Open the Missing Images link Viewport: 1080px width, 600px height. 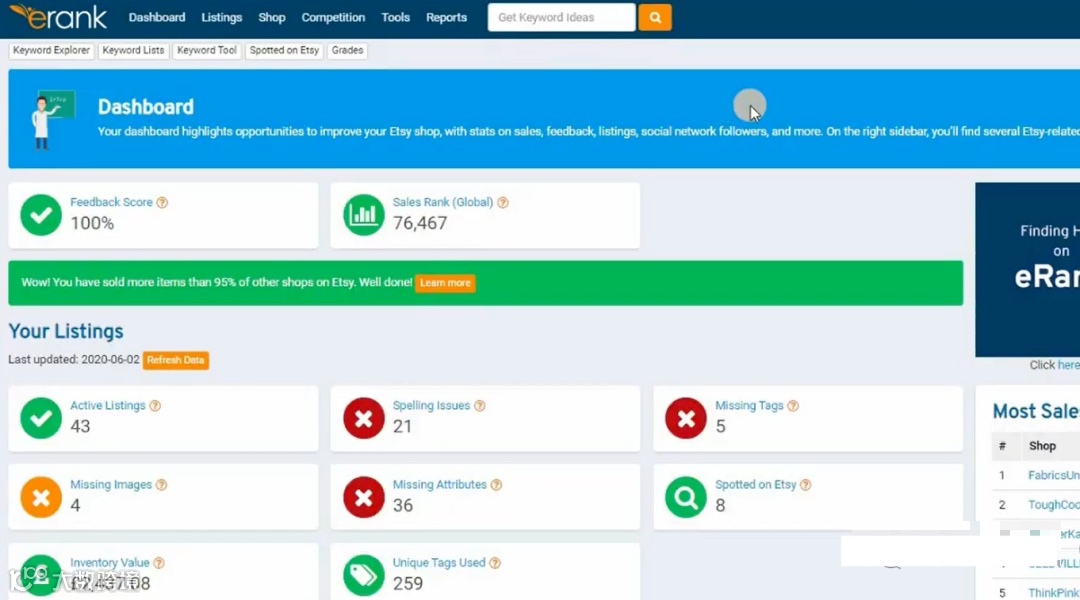tap(111, 485)
